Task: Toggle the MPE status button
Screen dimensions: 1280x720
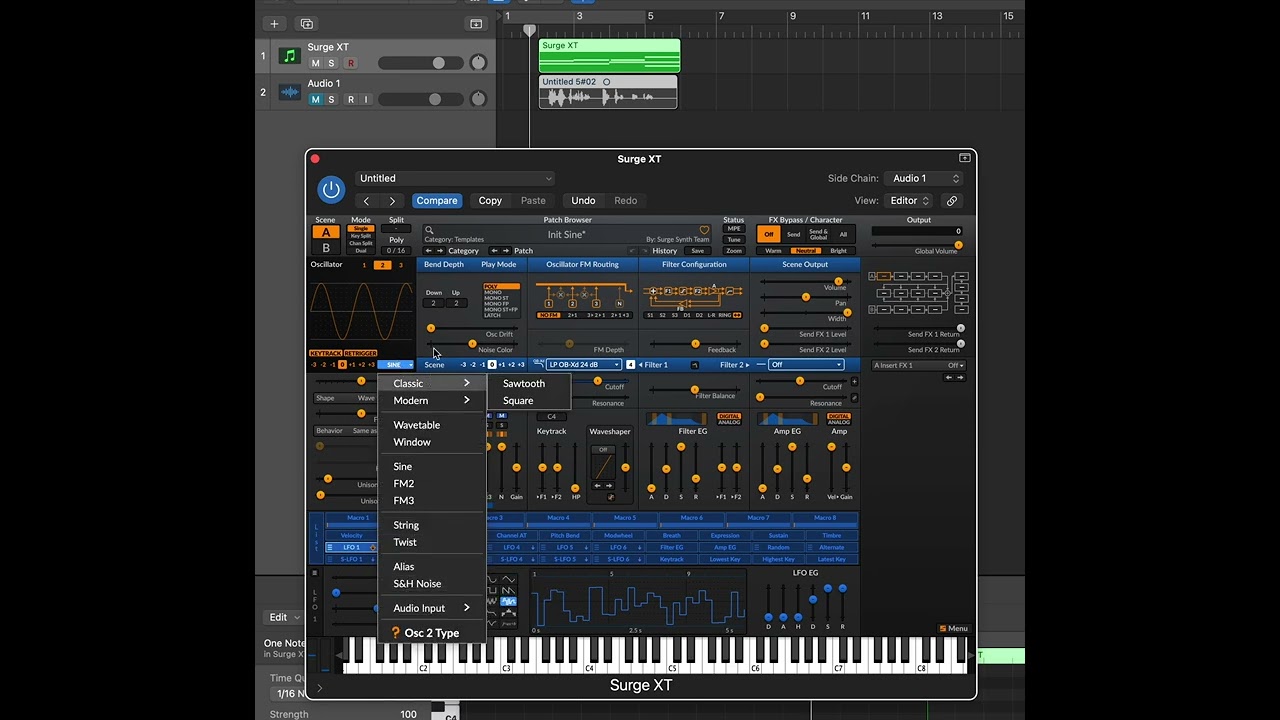Action: (734, 229)
